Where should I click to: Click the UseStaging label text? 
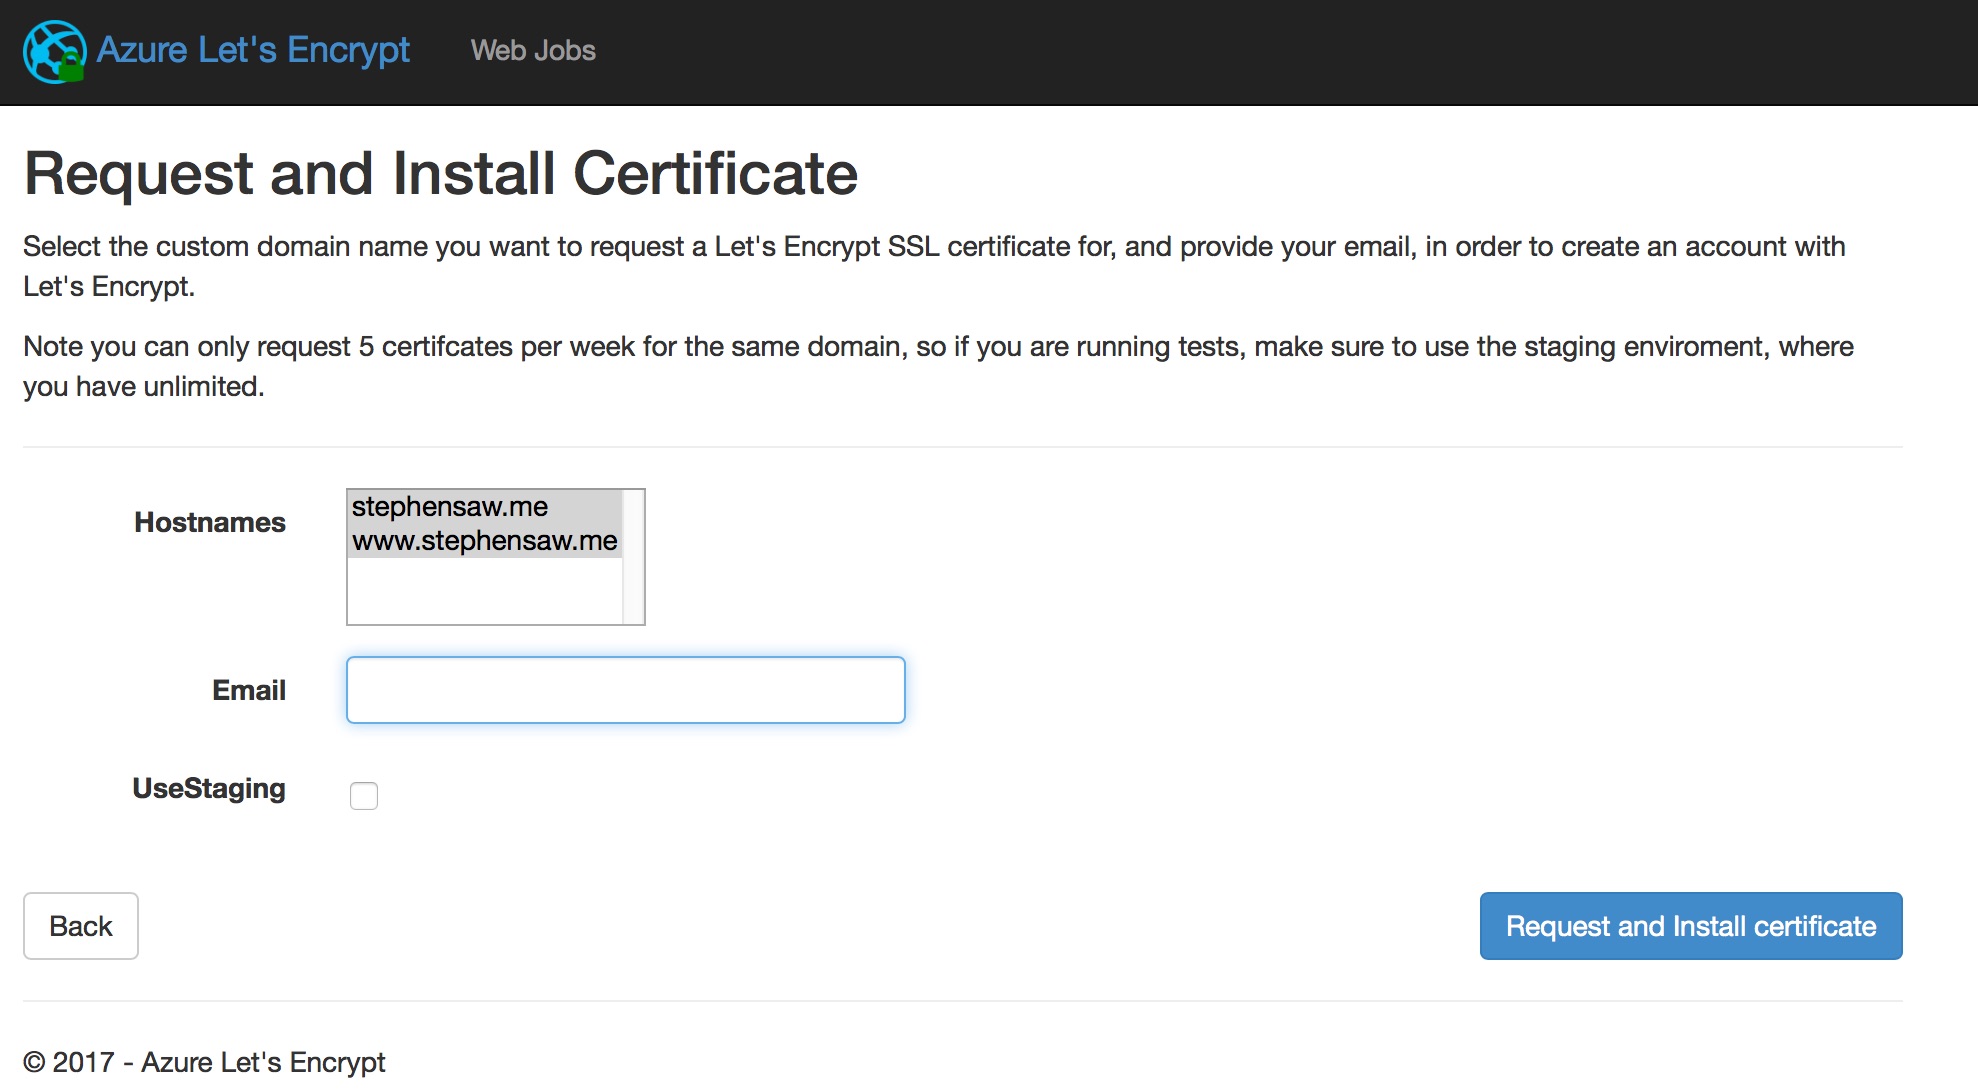208,788
